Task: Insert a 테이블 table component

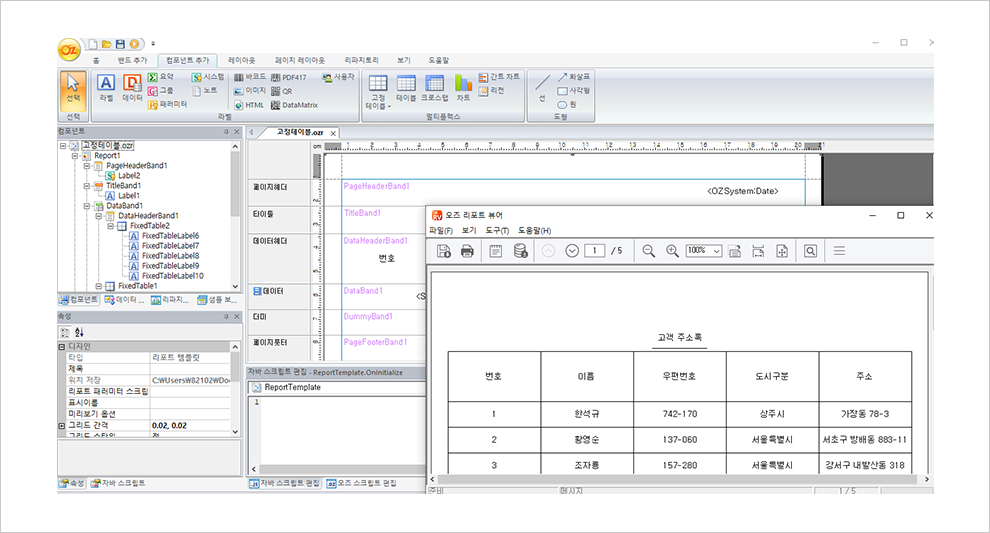Action: (x=406, y=88)
